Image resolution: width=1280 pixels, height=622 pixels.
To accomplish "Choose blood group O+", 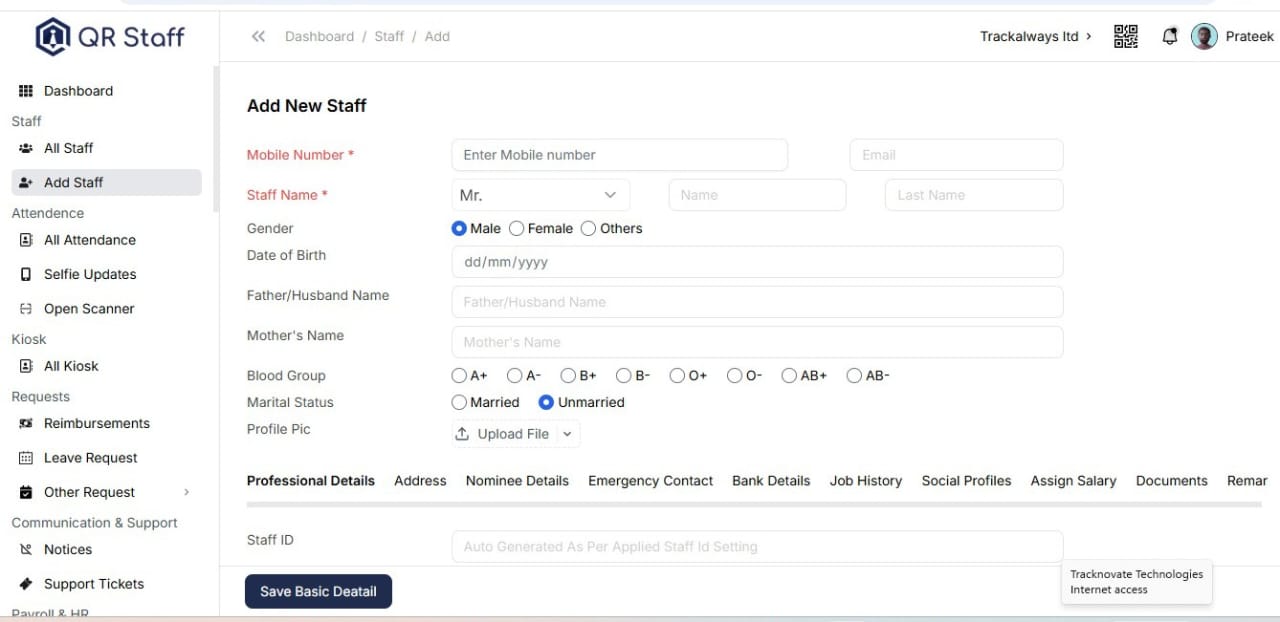I will coord(678,375).
